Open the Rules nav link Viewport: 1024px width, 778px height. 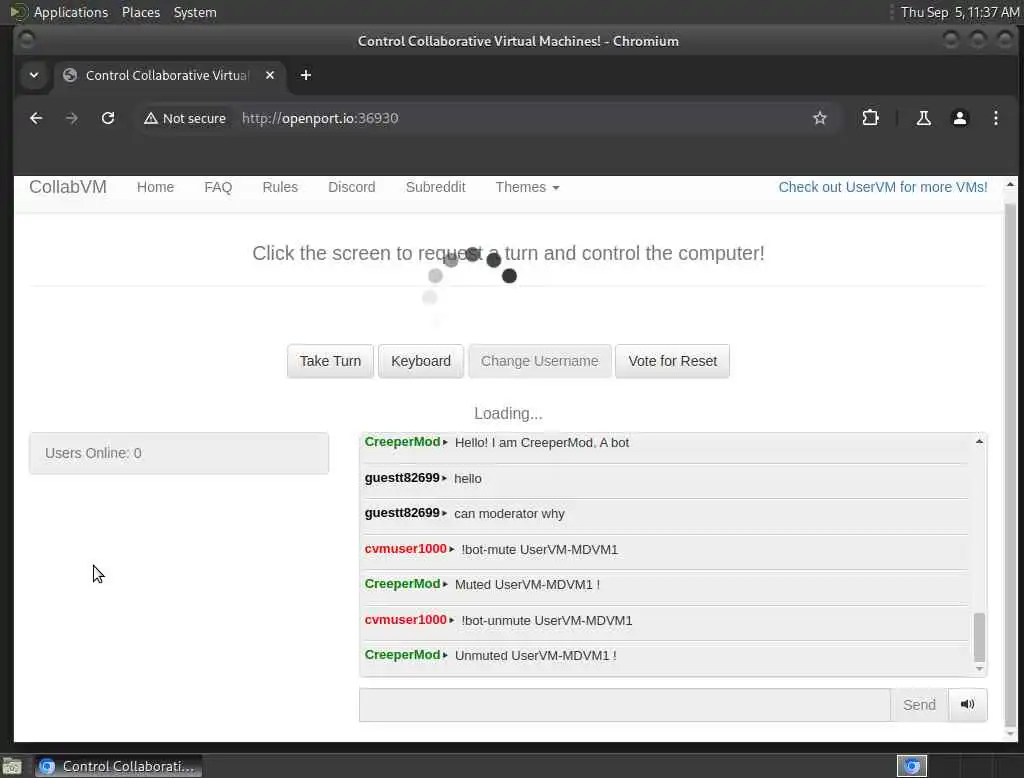click(280, 187)
